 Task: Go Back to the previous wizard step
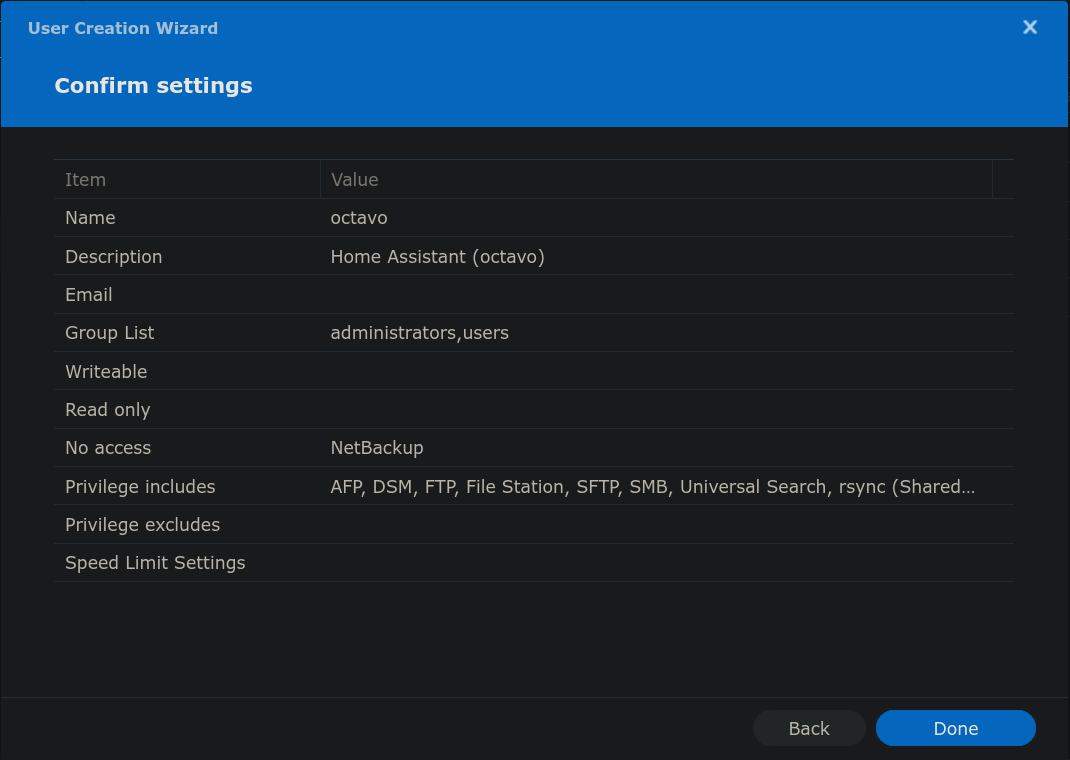pyautogui.click(x=808, y=728)
